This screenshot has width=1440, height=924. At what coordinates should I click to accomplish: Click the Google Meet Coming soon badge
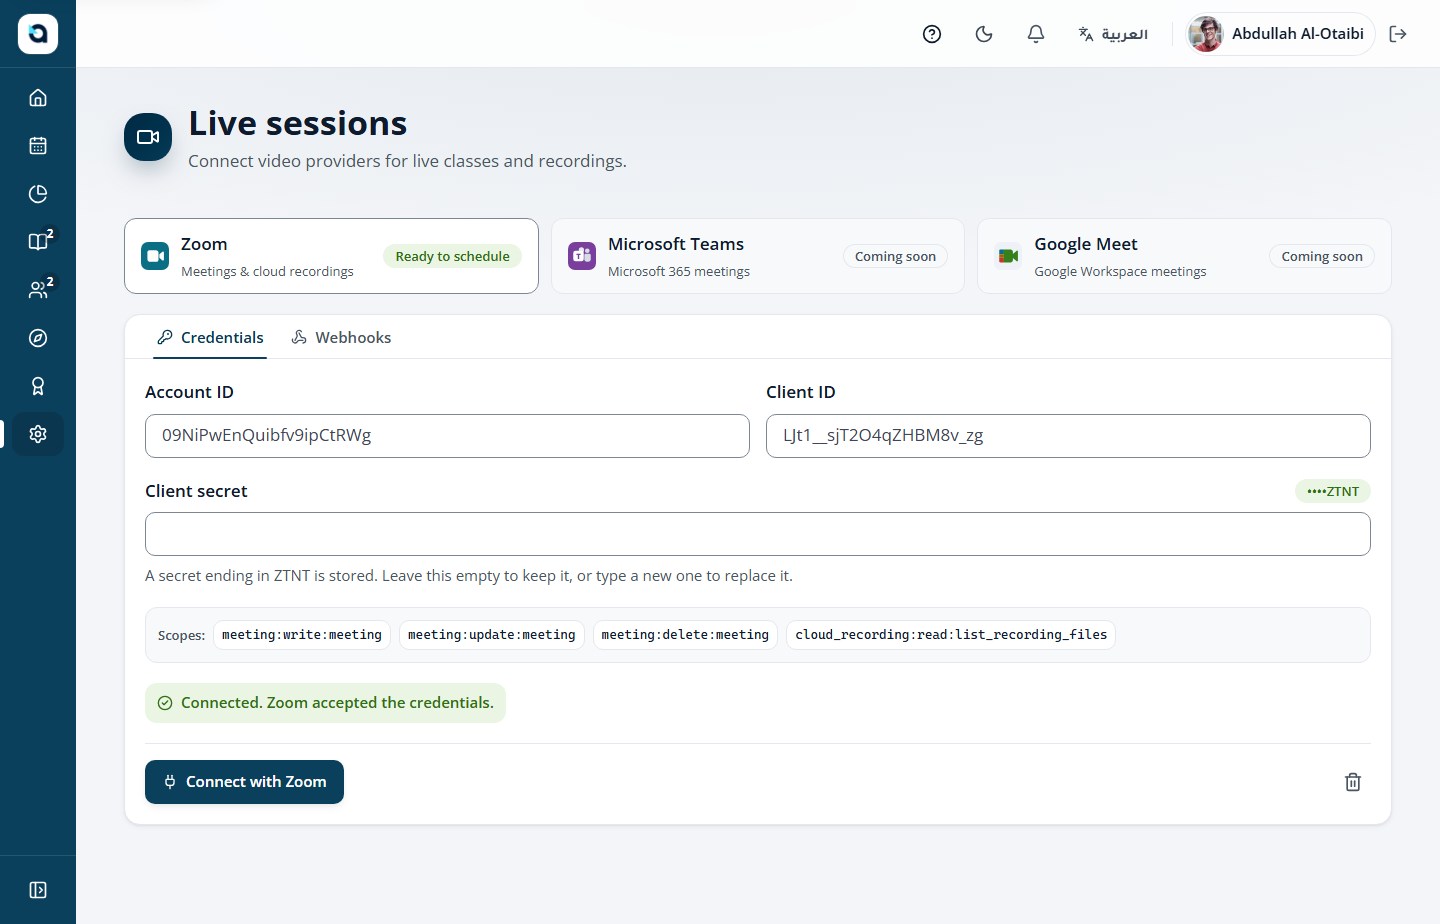coord(1322,256)
